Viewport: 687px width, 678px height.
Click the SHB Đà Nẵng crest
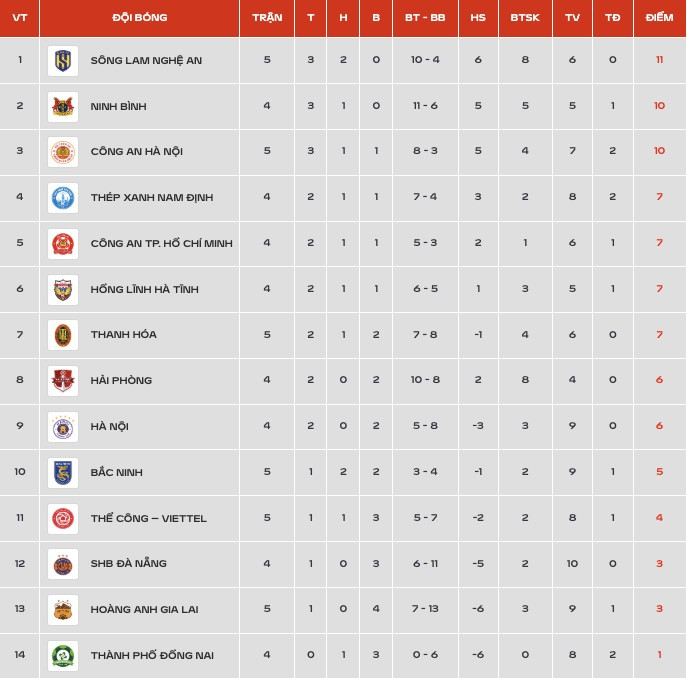(x=63, y=564)
